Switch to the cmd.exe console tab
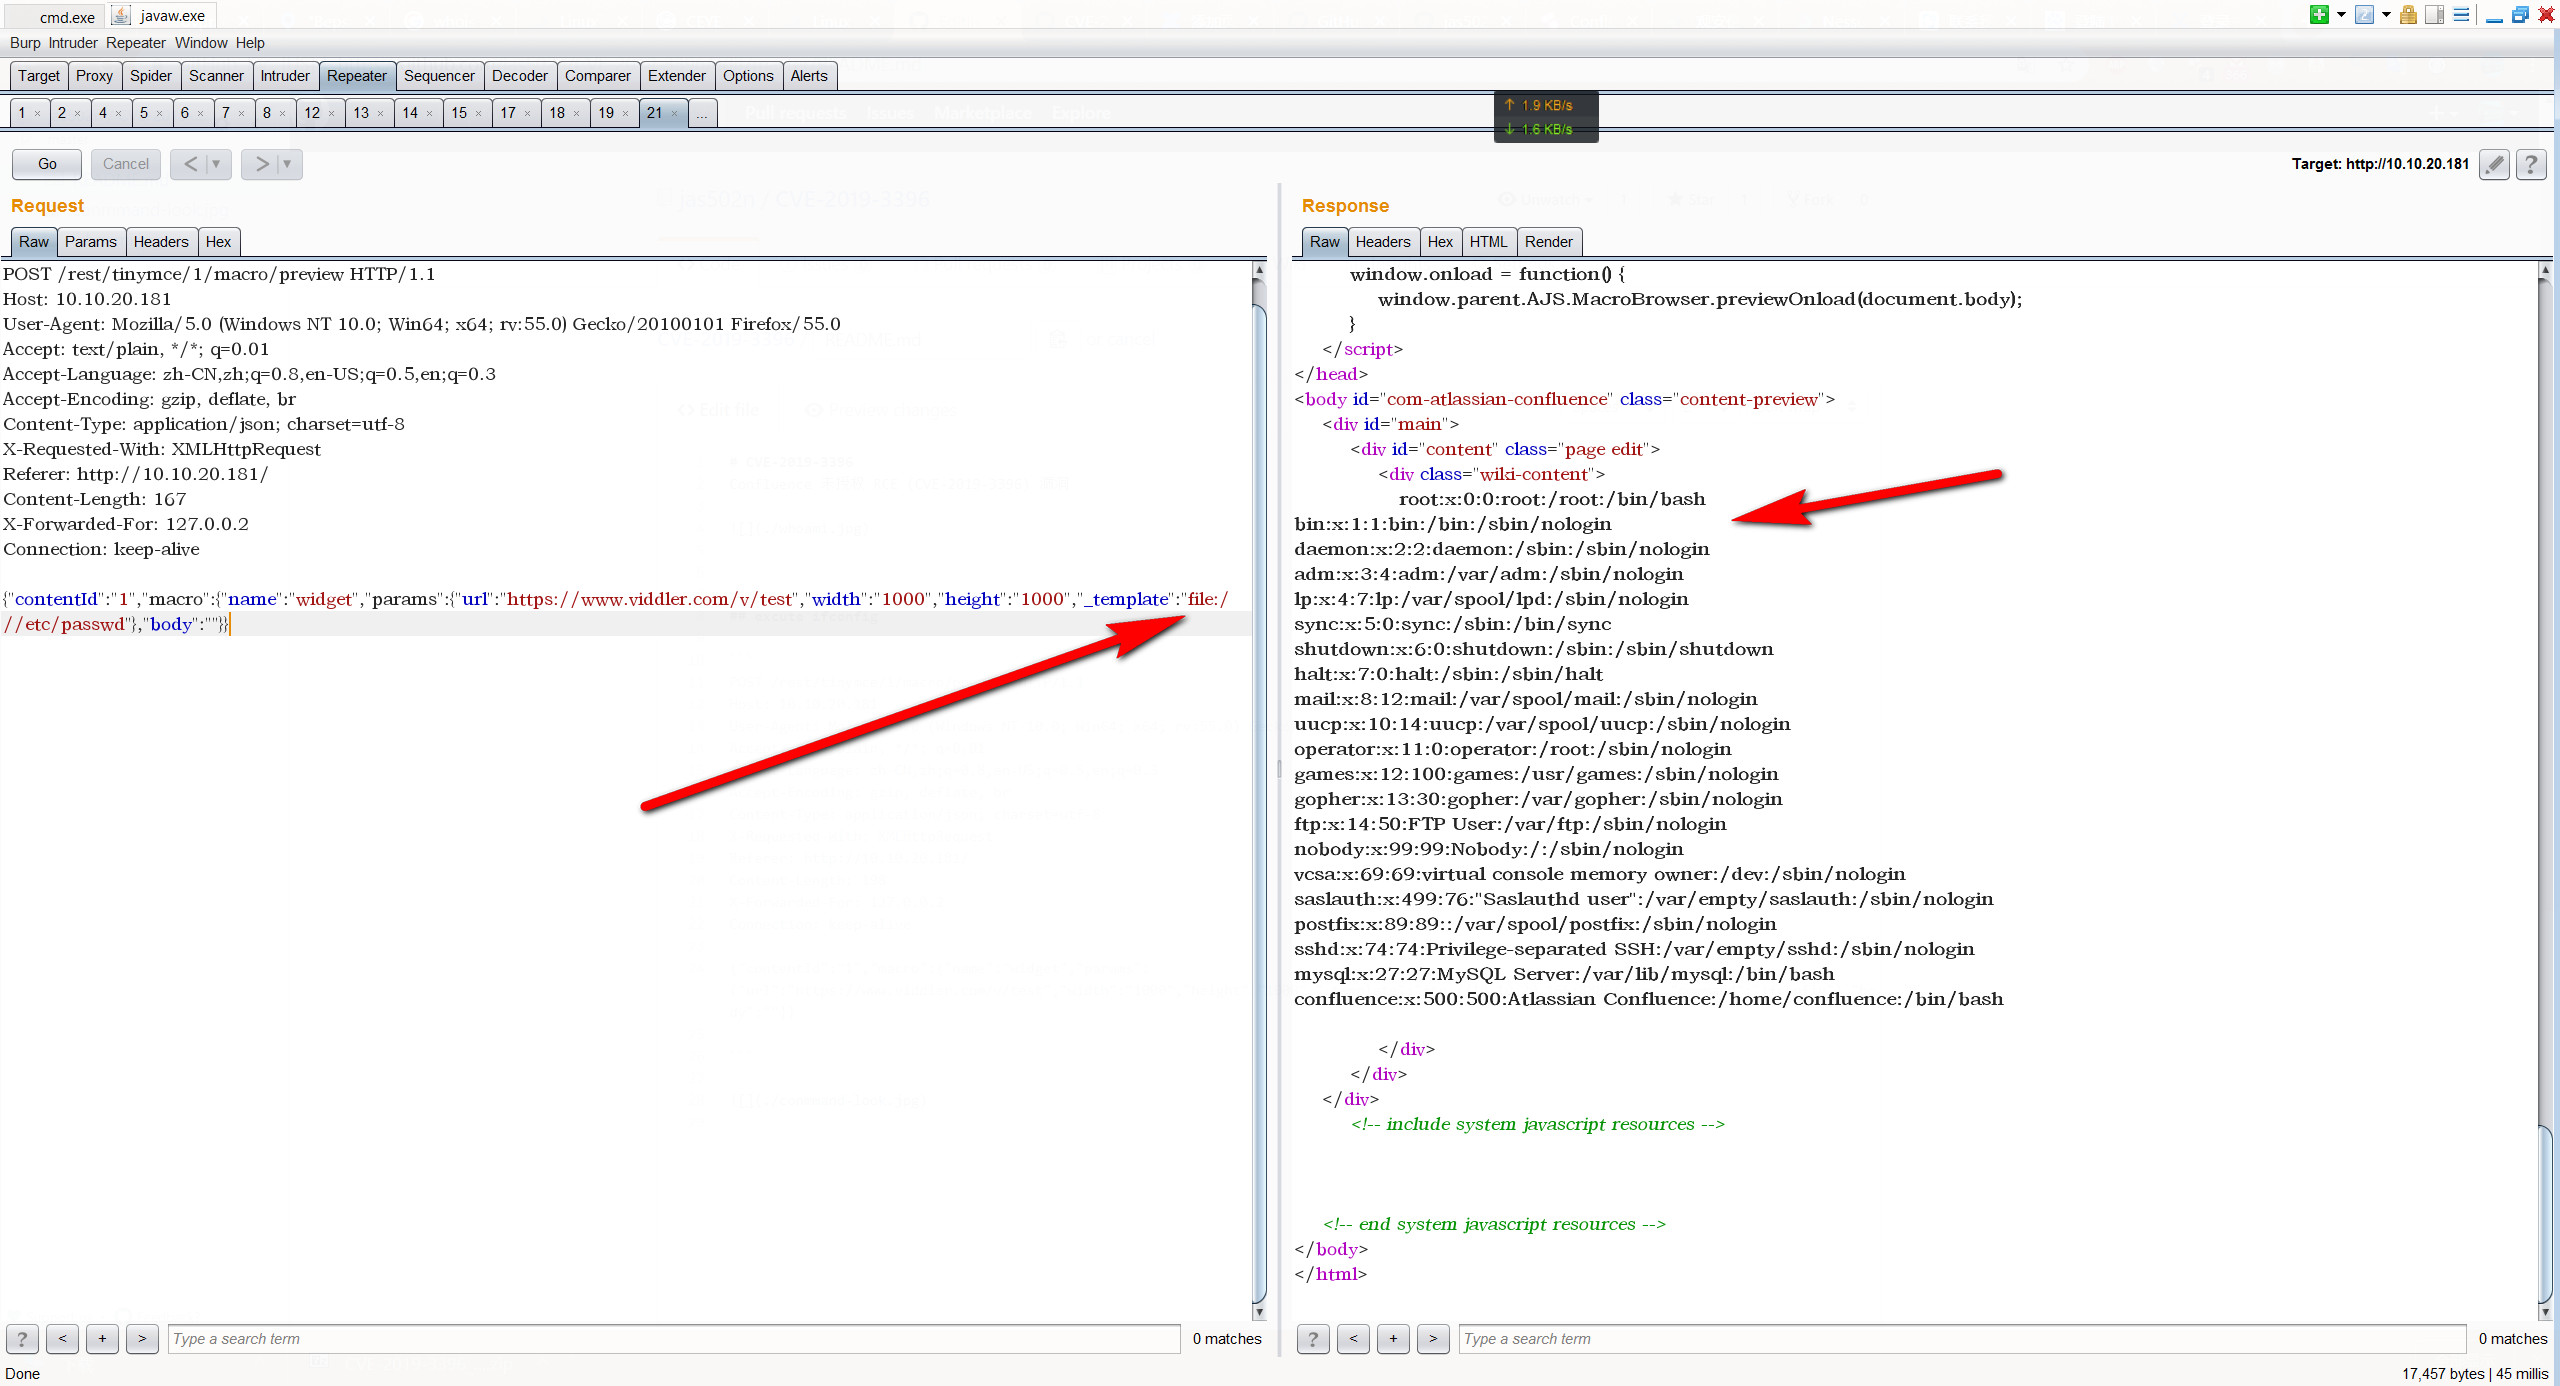Viewport: 2560px width, 1386px height. tap(55, 16)
